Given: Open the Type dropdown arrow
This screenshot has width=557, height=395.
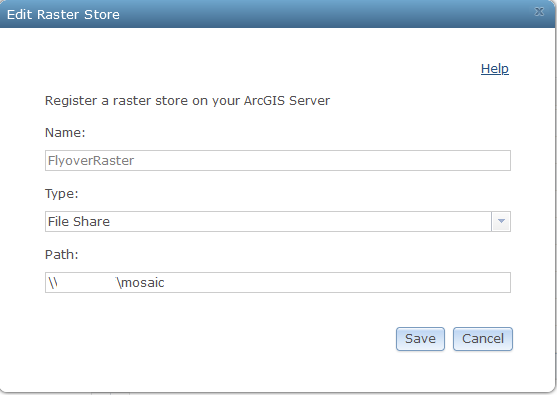Looking at the screenshot, I should coord(501,221).
